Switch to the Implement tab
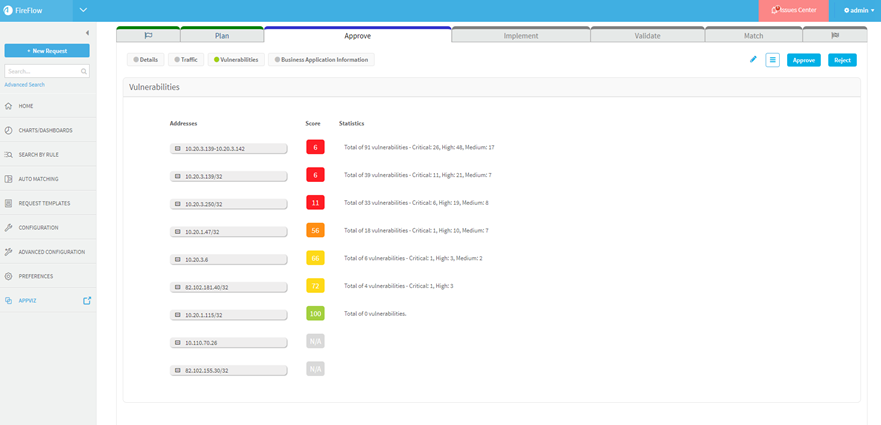 [520, 35]
